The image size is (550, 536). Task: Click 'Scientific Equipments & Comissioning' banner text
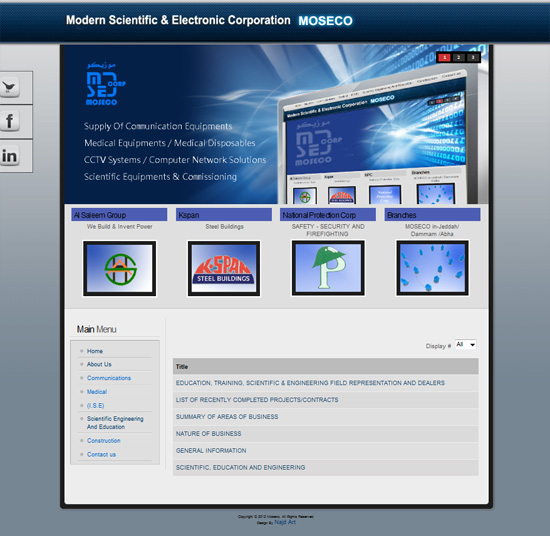[160, 177]
